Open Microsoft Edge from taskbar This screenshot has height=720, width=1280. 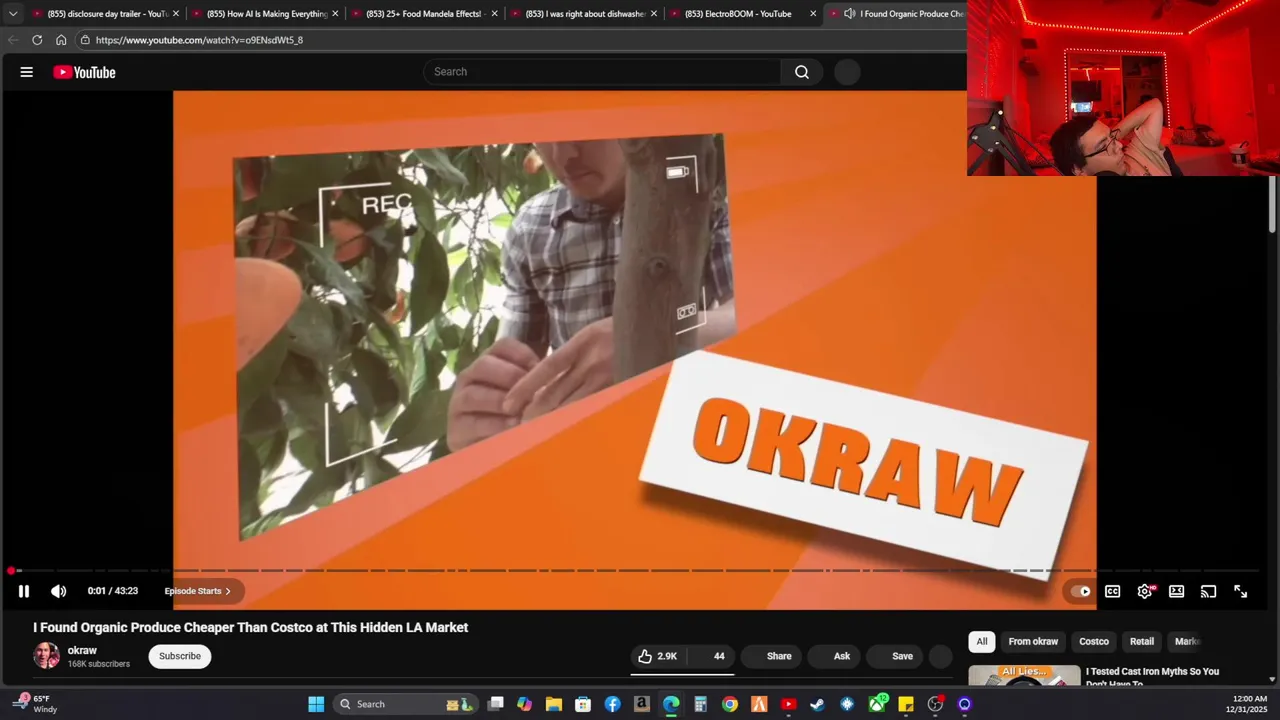tap(671, 704)
